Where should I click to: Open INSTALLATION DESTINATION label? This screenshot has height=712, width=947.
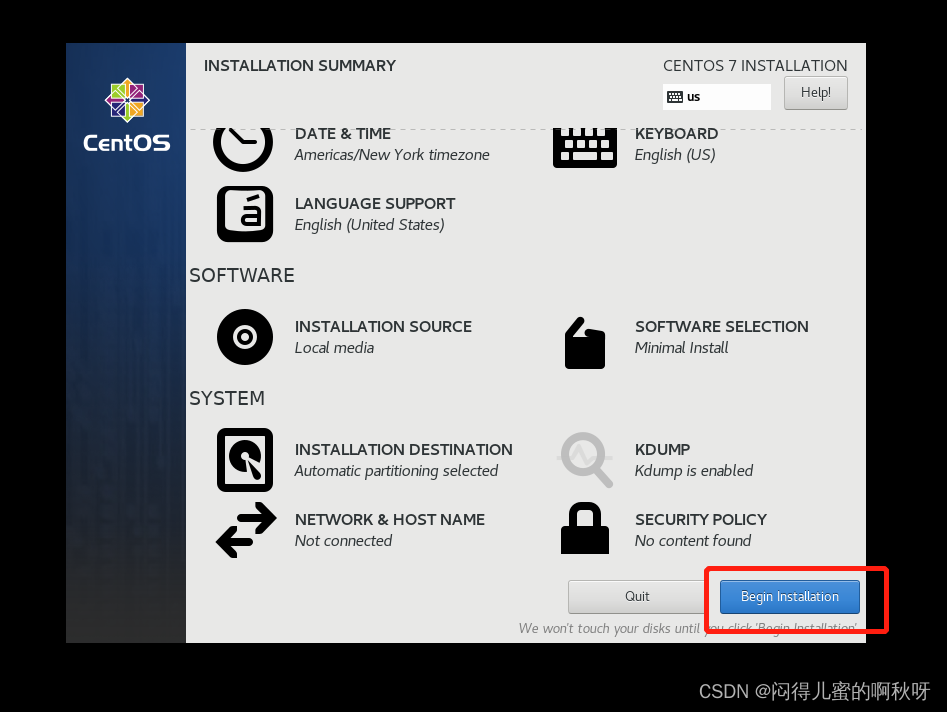point(403,450)
